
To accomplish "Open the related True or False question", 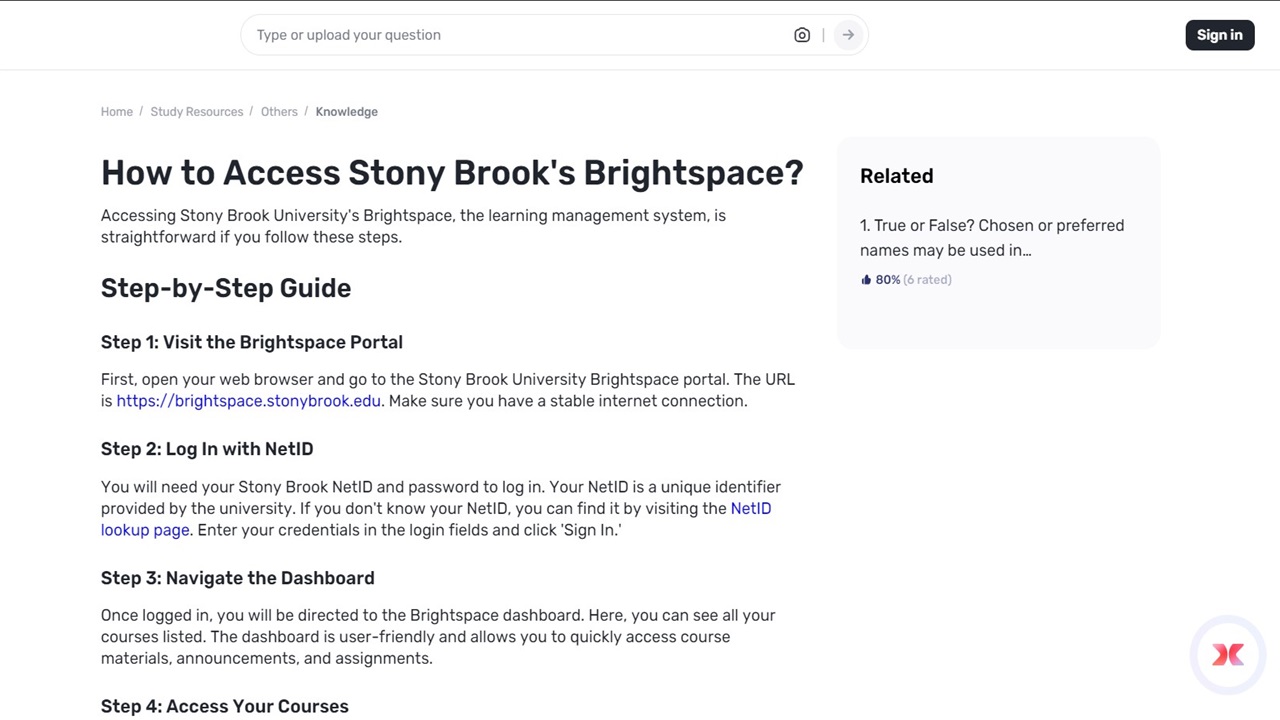I will click(991, 237).
